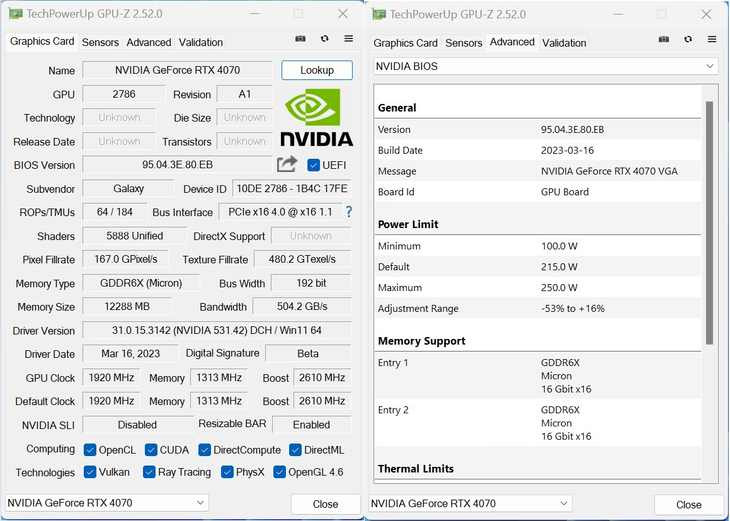Expand the NVIDIA BIOS dropdown

546,66
